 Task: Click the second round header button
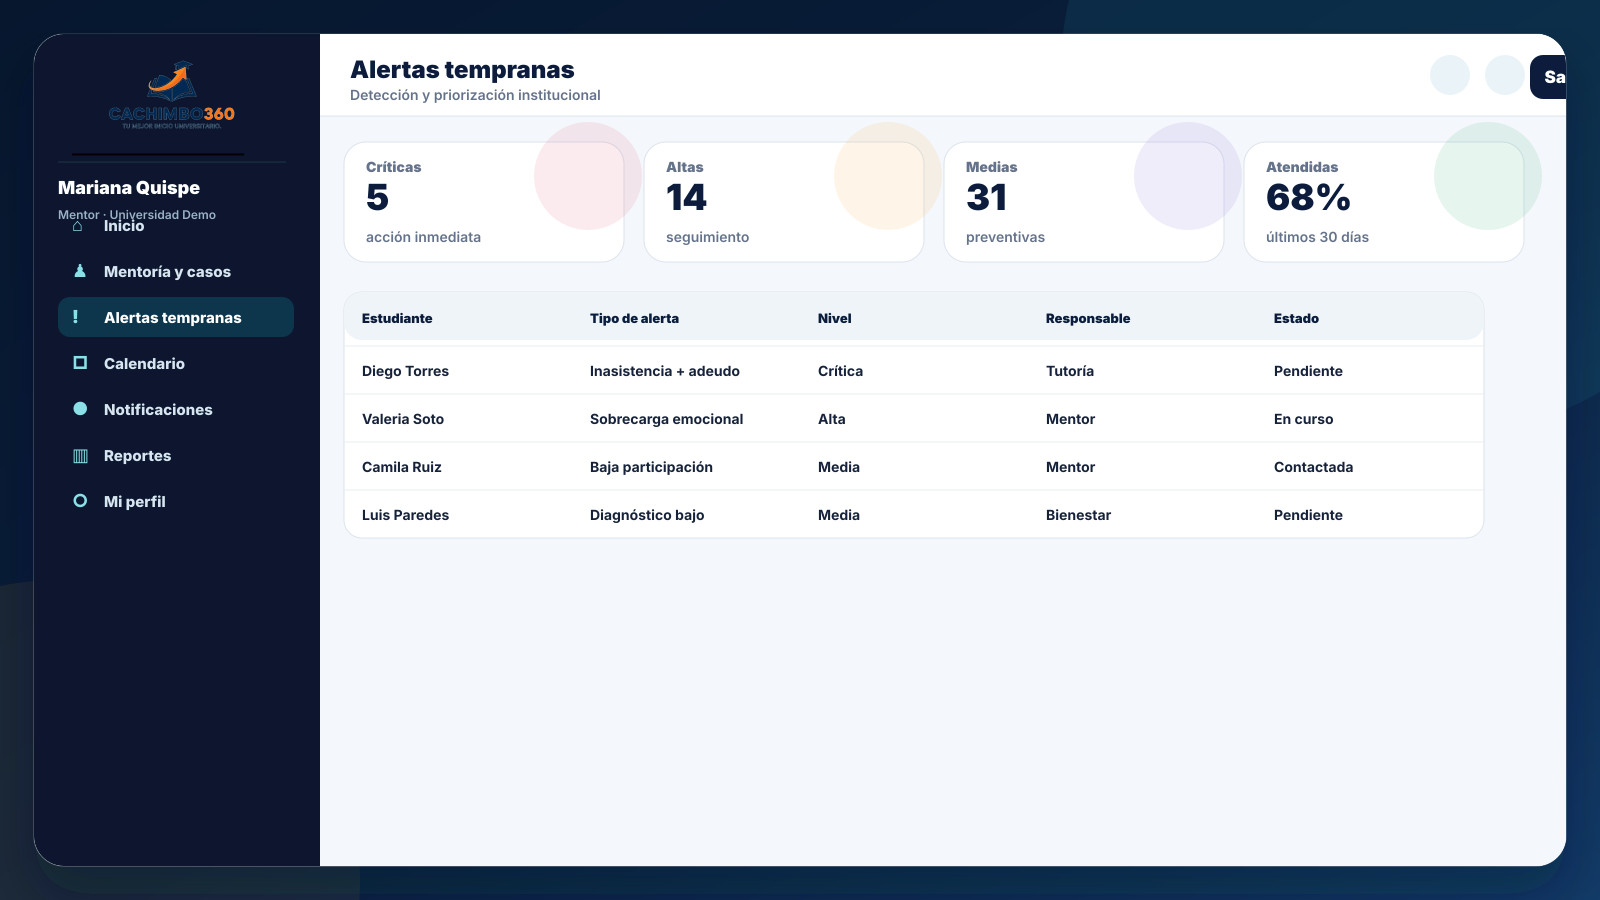(1505, 75)
